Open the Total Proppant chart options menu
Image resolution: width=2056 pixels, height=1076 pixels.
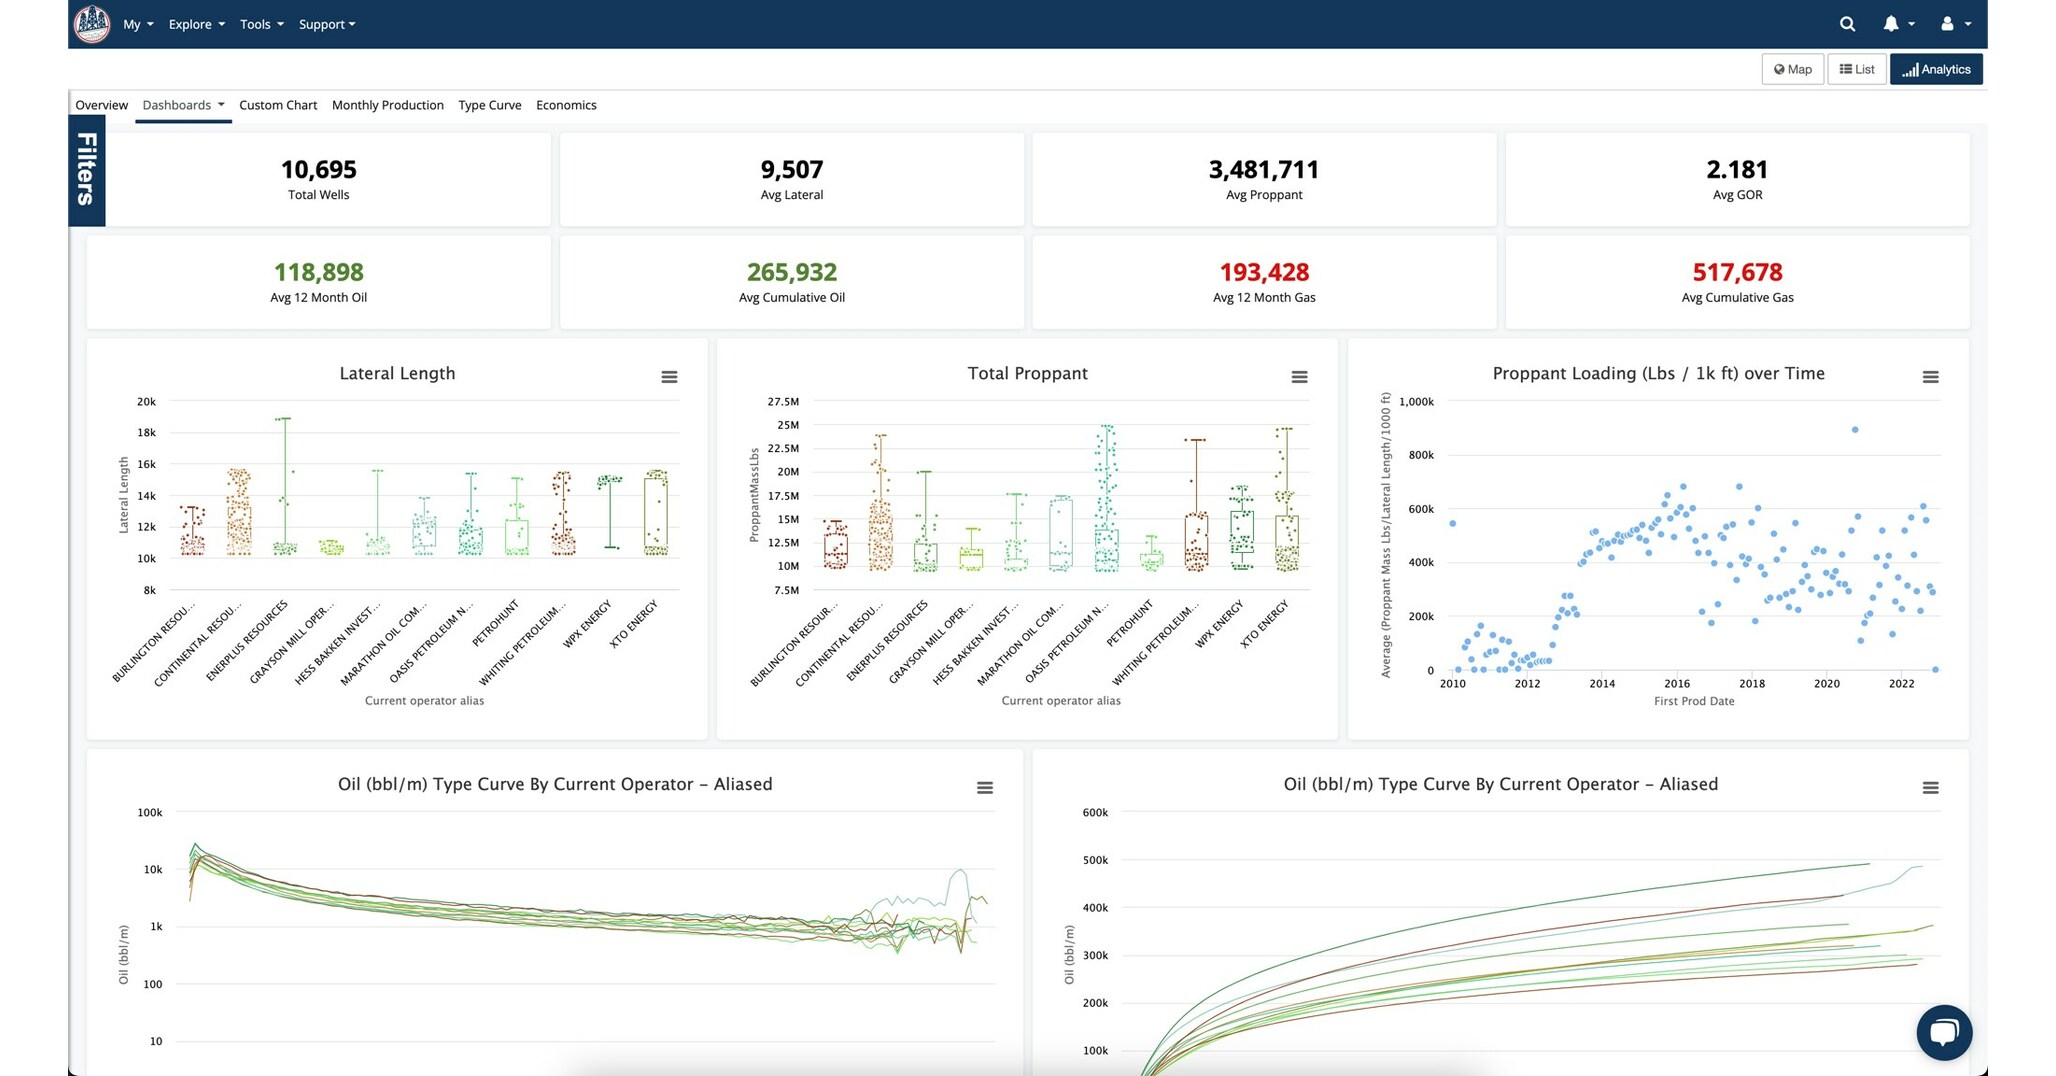click(1299, 376)
